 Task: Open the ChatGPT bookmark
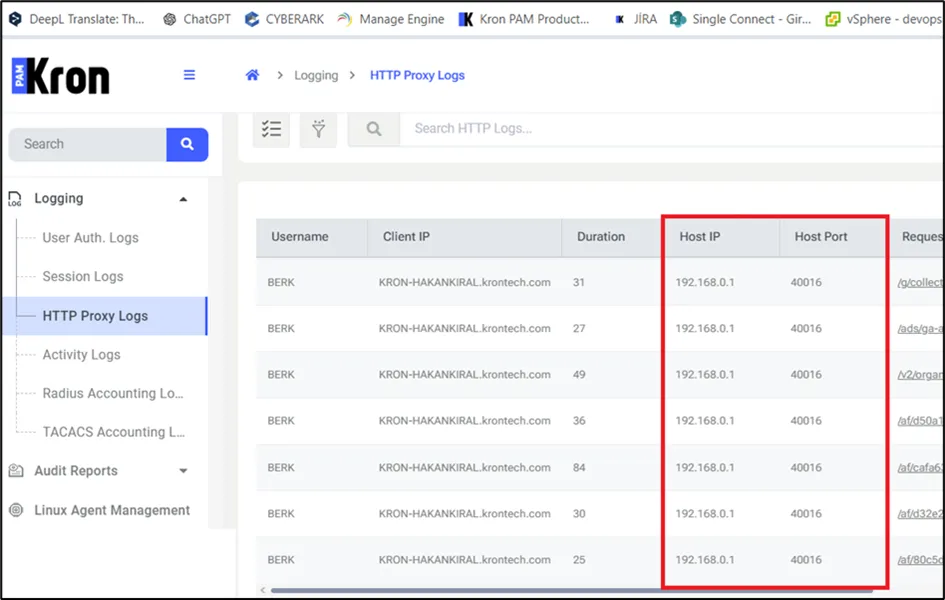tap(197, 19)
